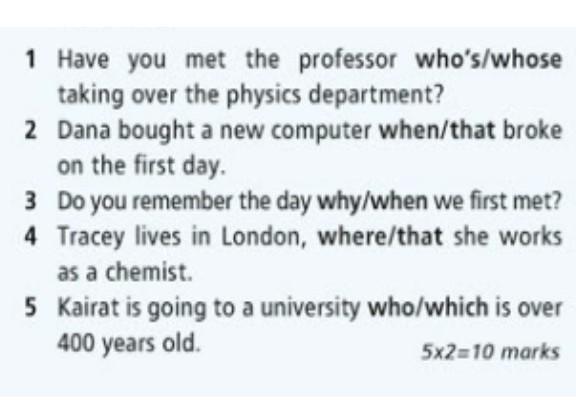Image resolution: width=576 pixels, height=402 pixels.
Task: Select "who's/whose" choice in sentence 1
Action: (489, 60)
